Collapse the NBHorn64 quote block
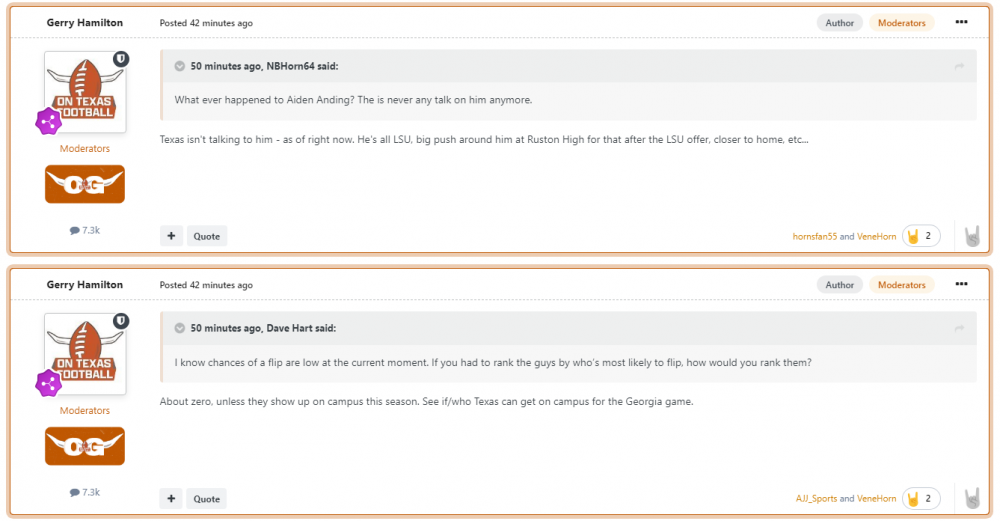This screenshot has width=1000, height=521. coord(180,66)
